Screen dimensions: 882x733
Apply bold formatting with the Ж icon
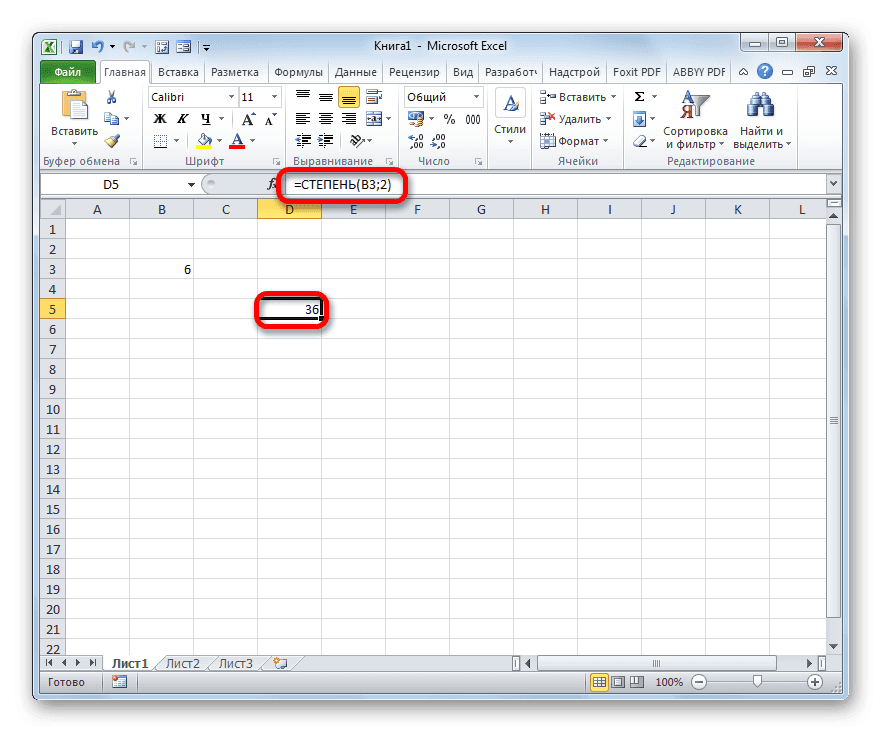pyautogui.click(x=159, y=120)
